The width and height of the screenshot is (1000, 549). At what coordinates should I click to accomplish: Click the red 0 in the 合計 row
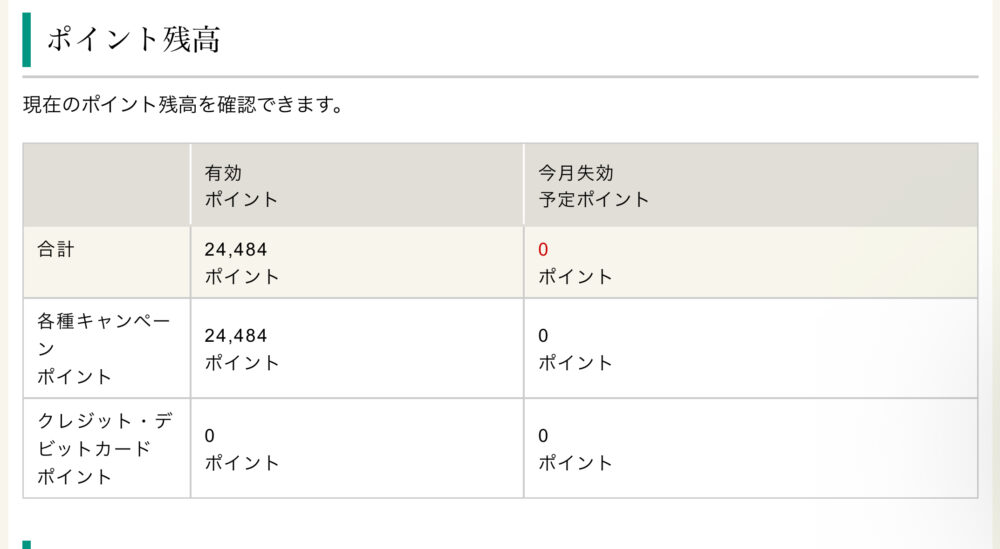coord(543,250)
